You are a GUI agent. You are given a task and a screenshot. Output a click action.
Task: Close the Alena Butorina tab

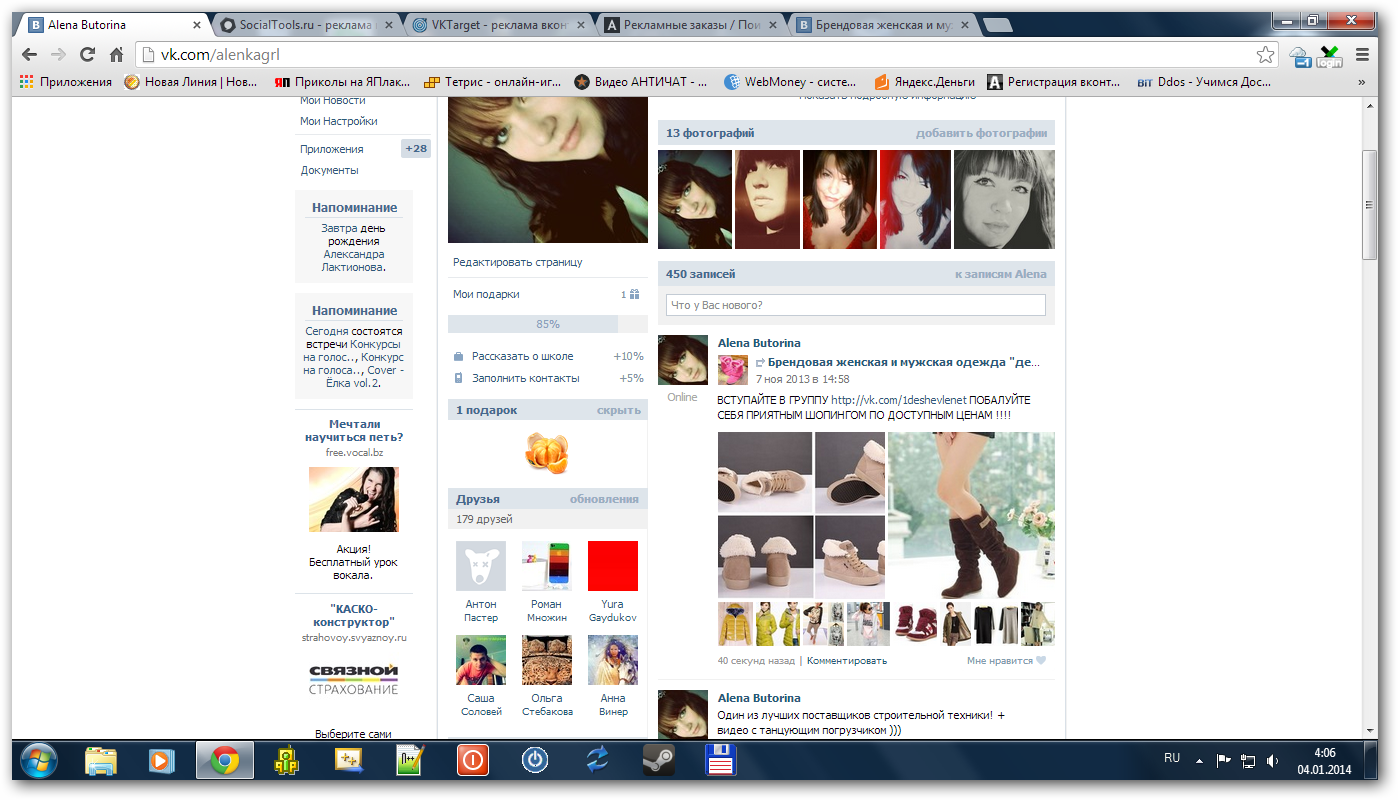tap(197, 26)
